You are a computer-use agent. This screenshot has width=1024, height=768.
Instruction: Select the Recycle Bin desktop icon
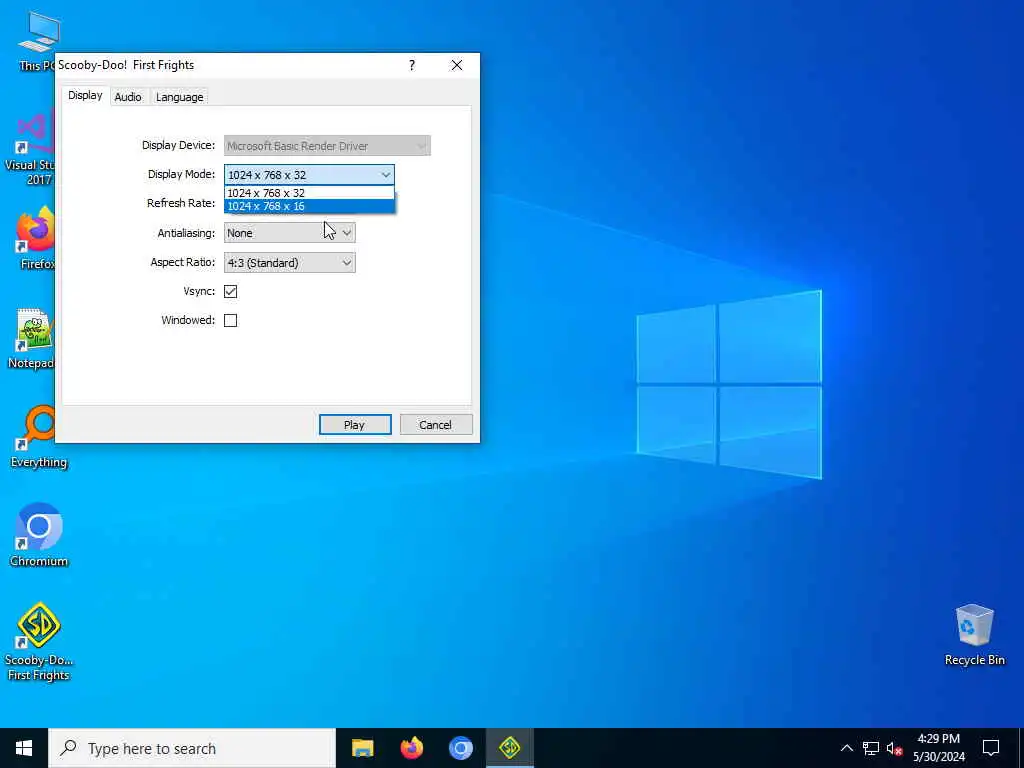point(974,635)
